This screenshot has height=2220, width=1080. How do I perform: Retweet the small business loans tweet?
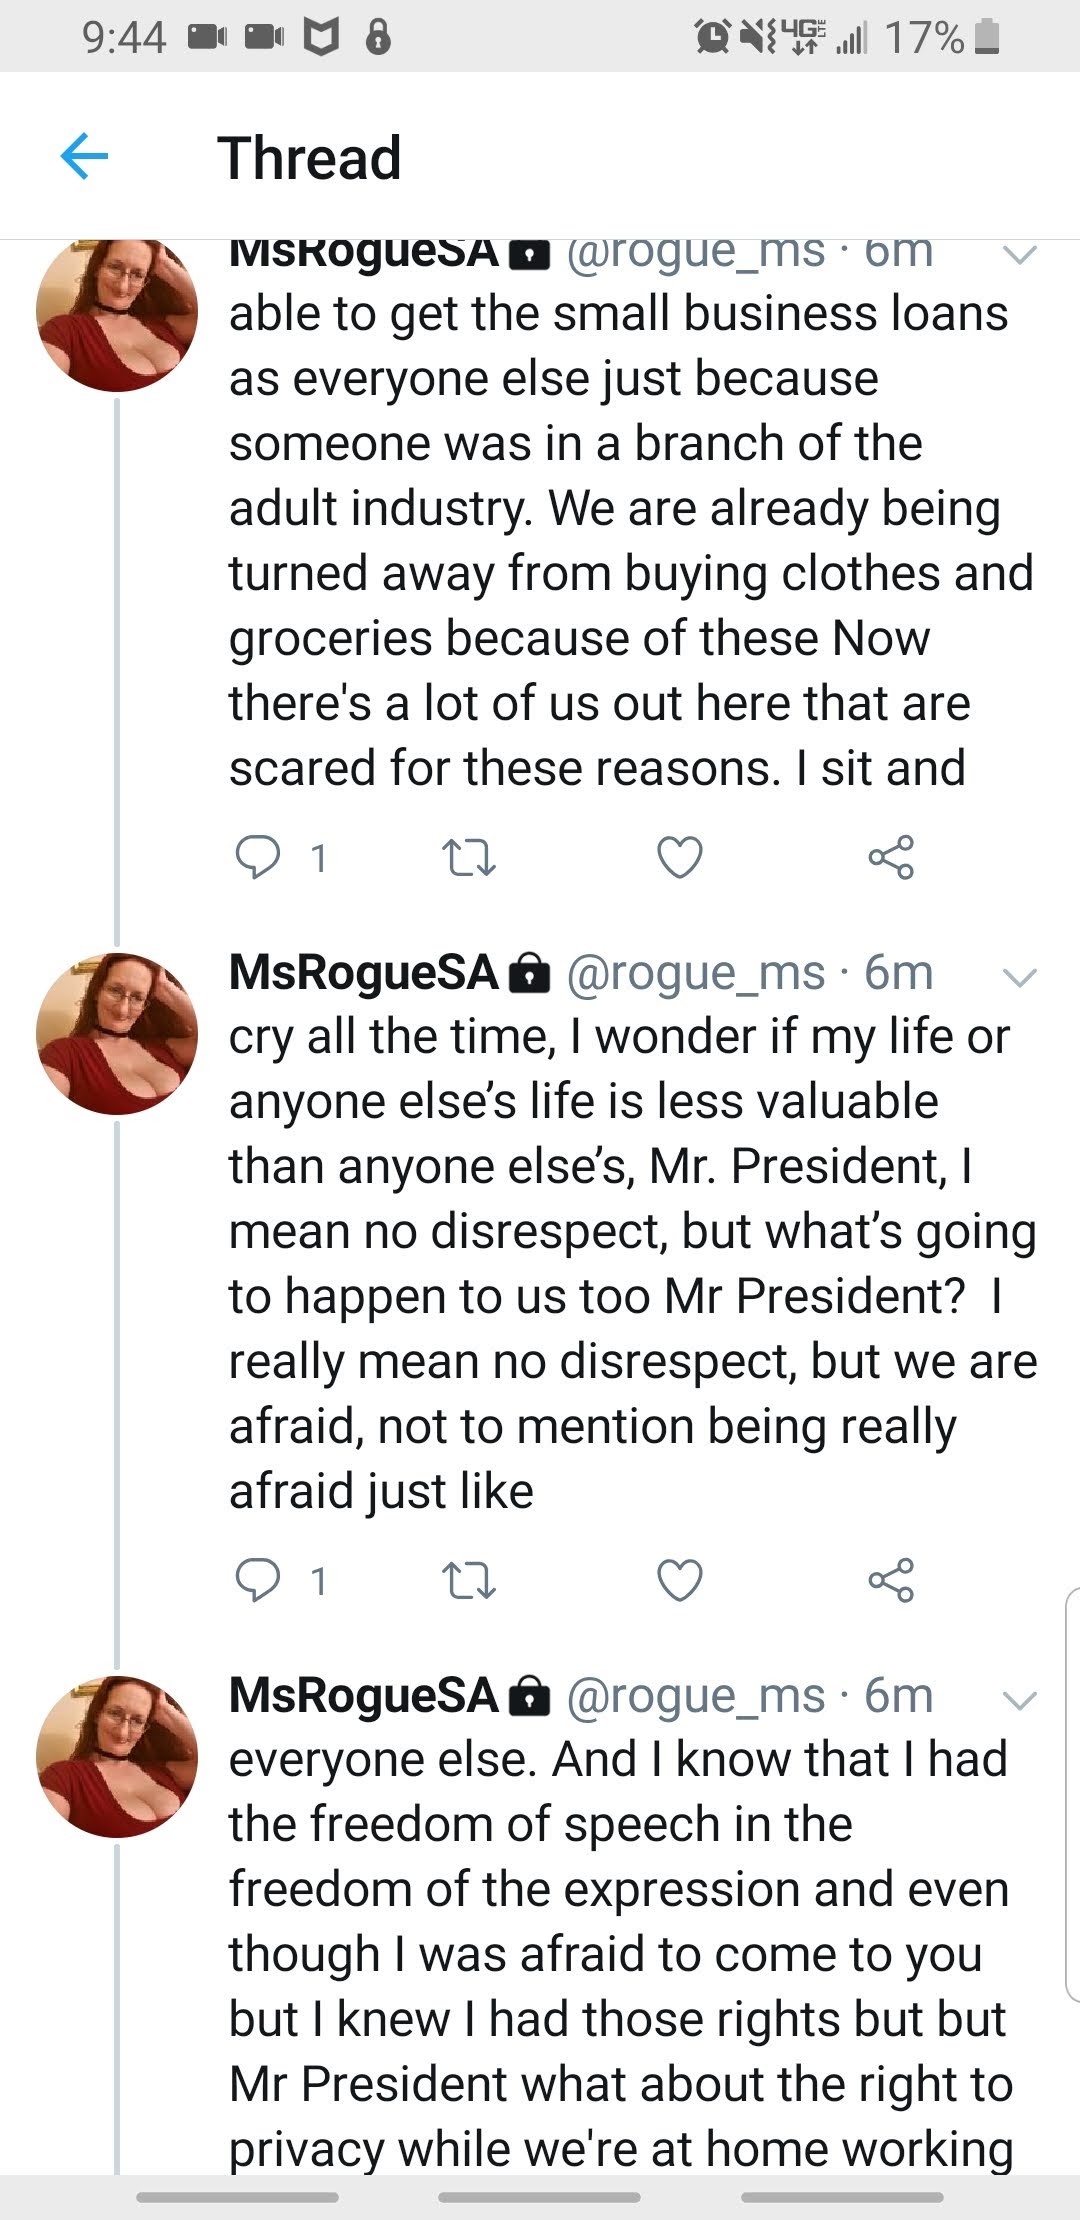tap(469, 858)
